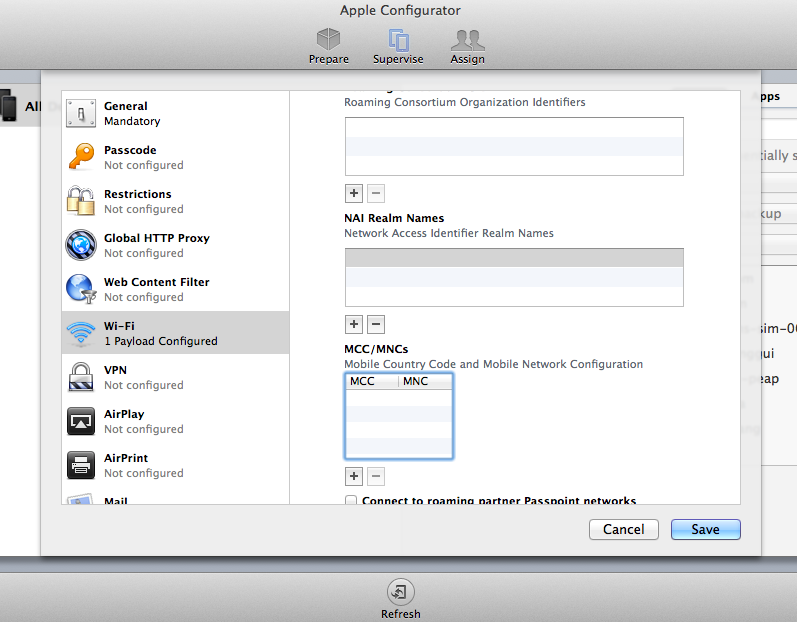Click first empty row in MCC/MNC table

coord(398,397)
